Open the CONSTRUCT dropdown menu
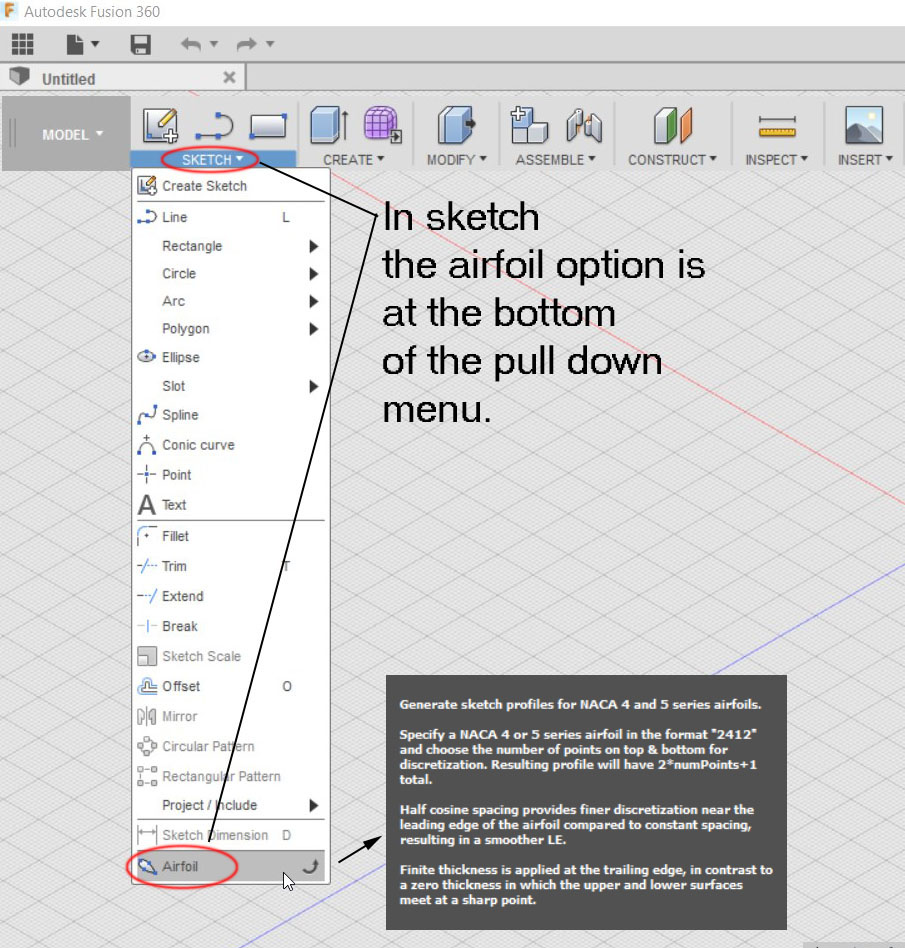 (x=672, y=160)
